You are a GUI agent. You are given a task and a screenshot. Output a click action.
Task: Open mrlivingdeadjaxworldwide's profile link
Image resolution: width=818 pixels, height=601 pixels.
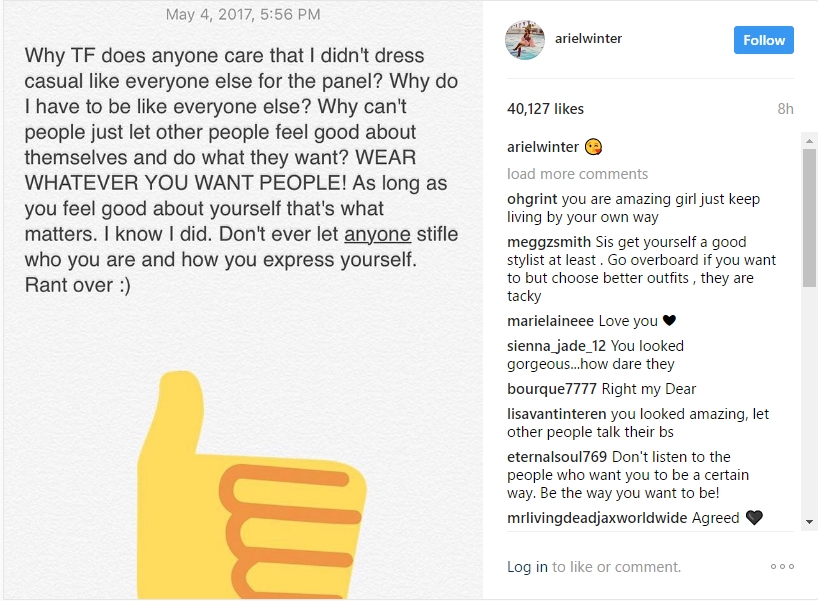[597, 518]
